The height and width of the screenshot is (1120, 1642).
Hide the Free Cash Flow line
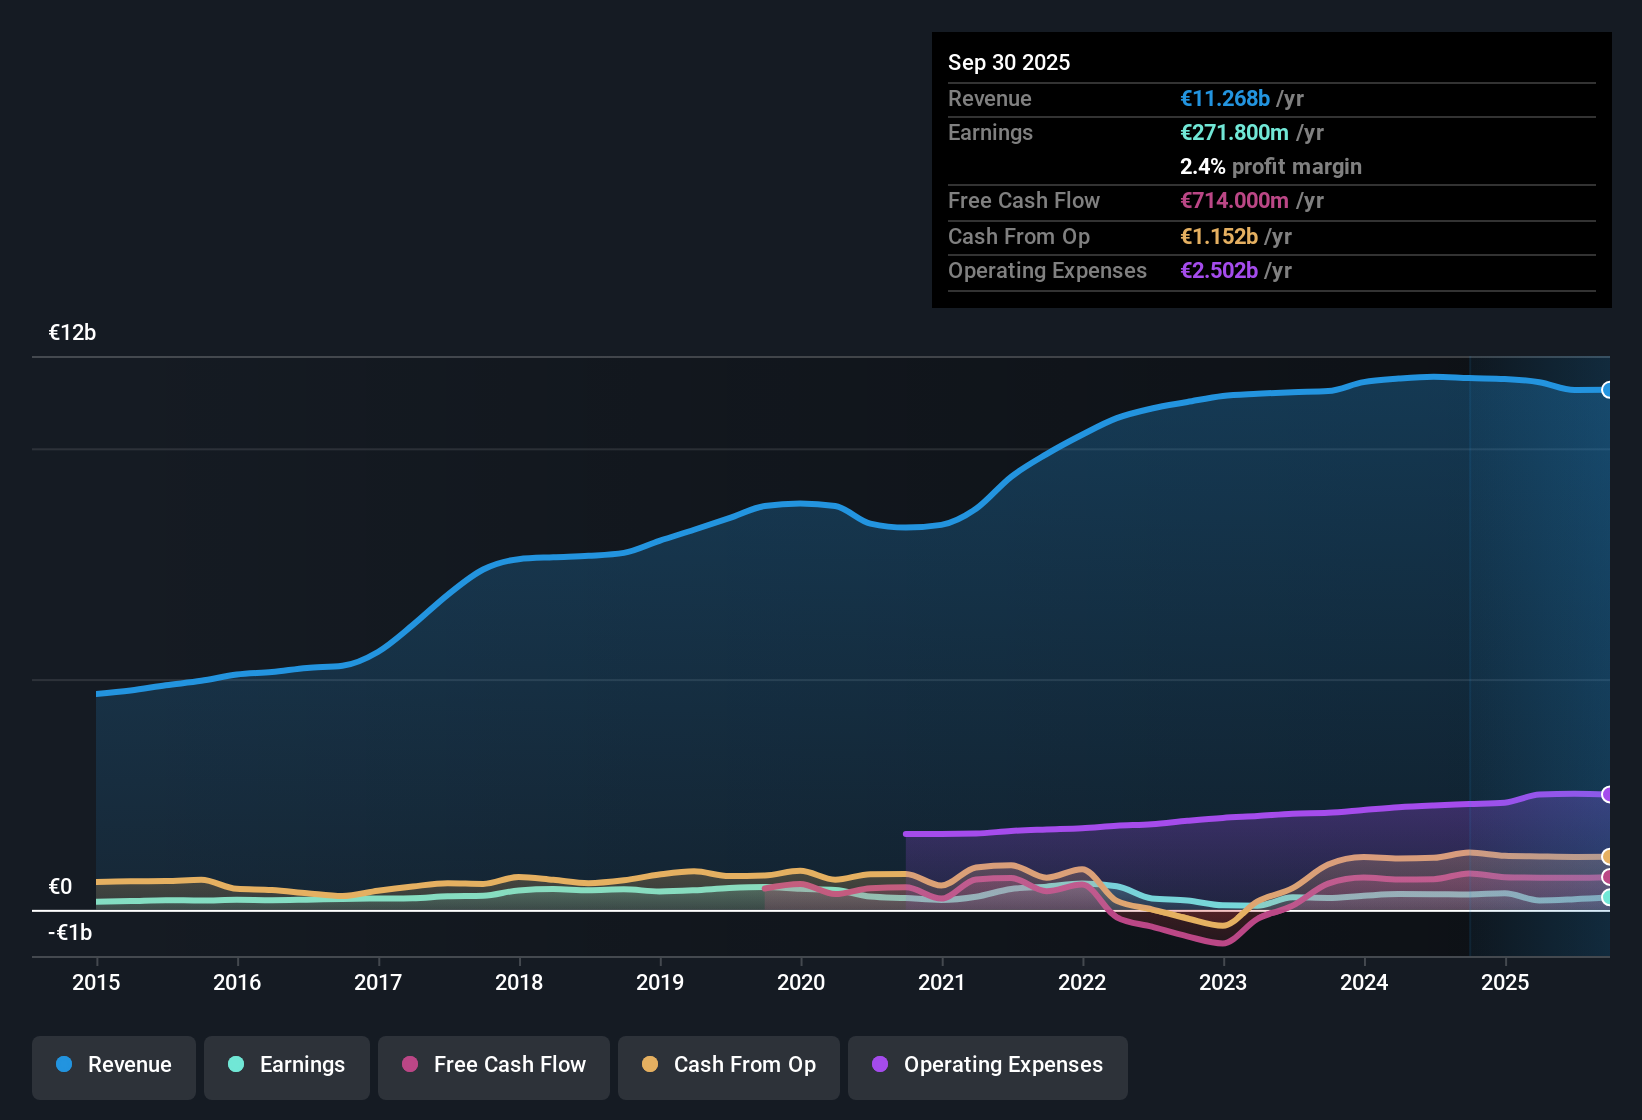(493, 1066)
